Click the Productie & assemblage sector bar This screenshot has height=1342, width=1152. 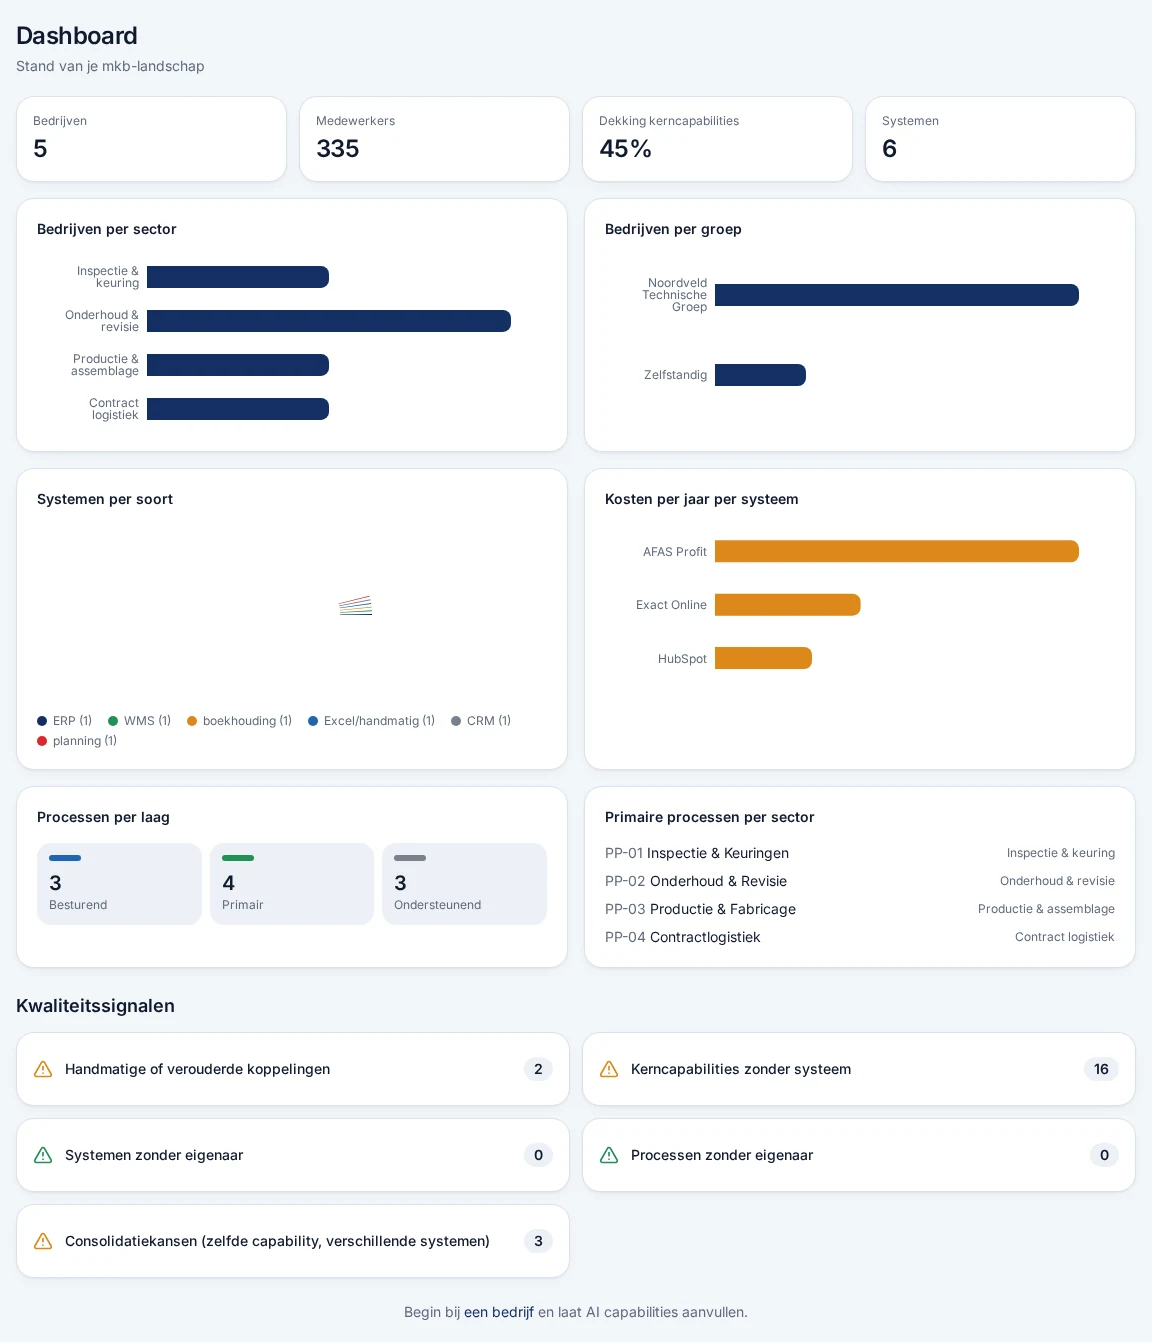click(x=238, y=365)
